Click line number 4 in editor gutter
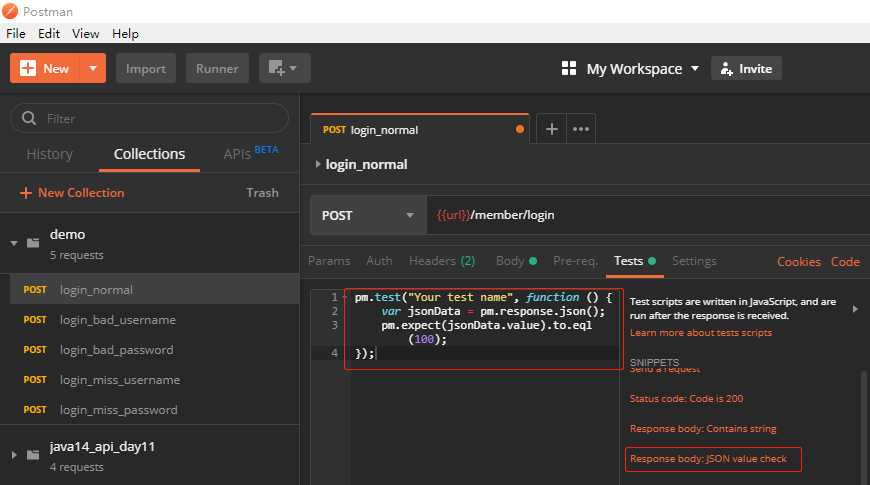Screen dimensions: 870x485 [x=334, y=353]
